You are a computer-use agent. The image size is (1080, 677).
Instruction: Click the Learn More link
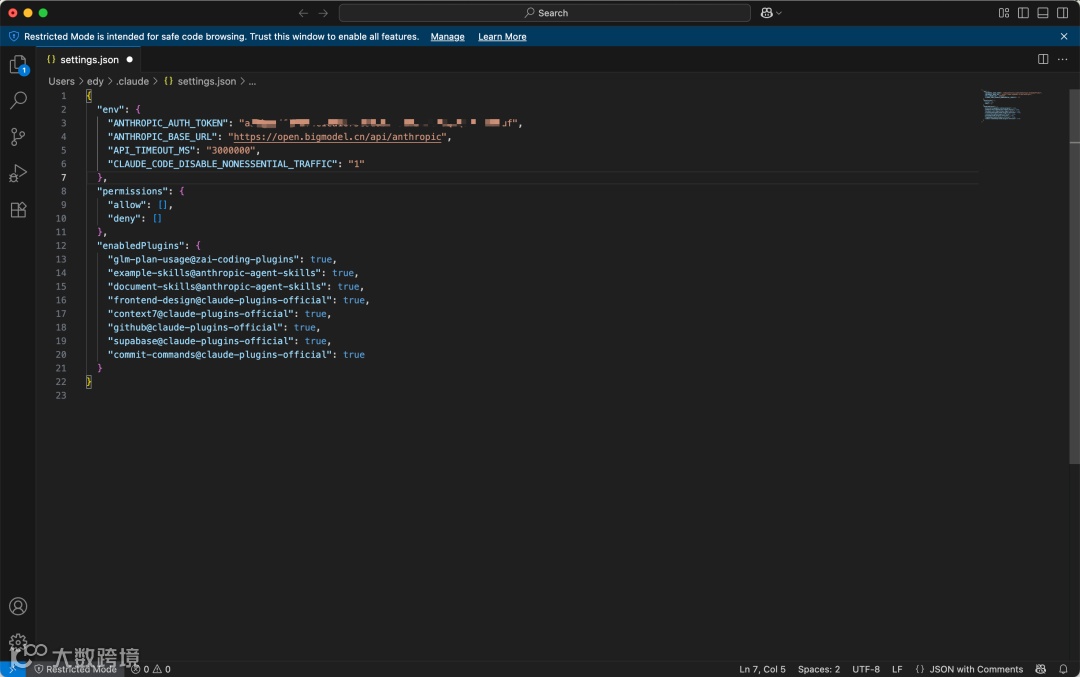pos(502,37)
